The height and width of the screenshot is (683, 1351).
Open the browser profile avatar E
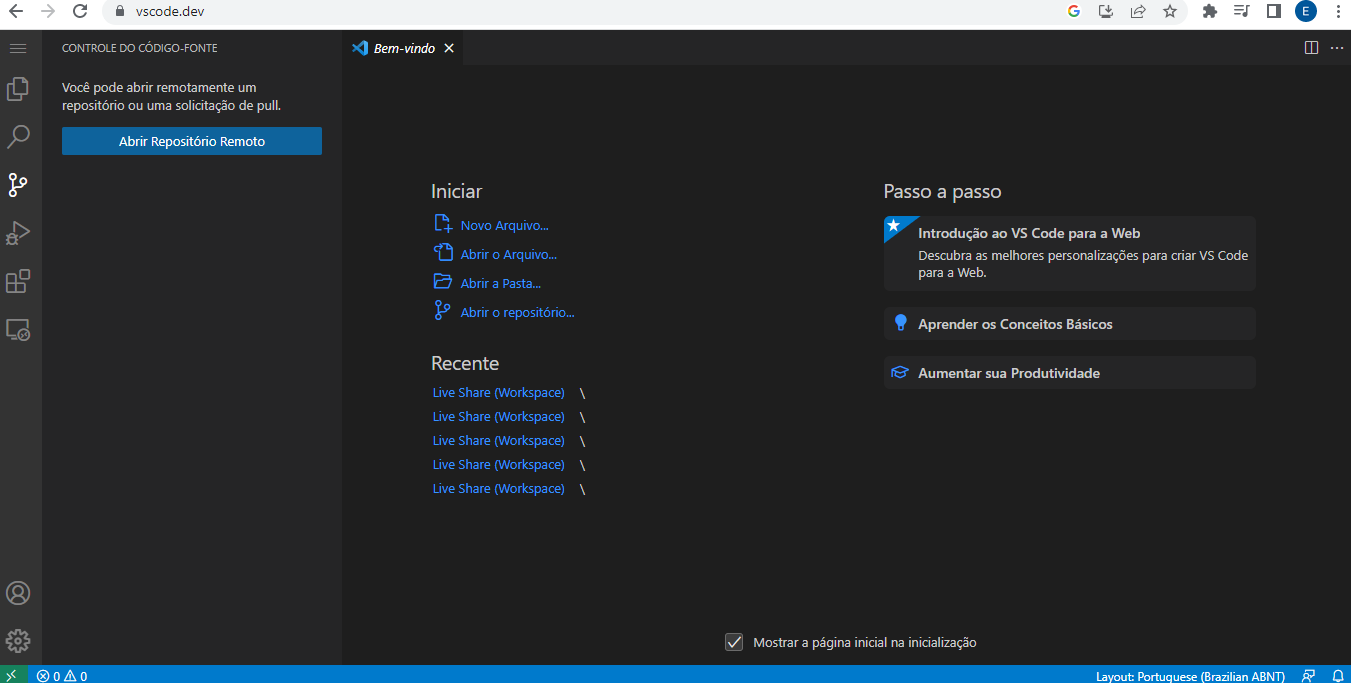[1305, 12]
